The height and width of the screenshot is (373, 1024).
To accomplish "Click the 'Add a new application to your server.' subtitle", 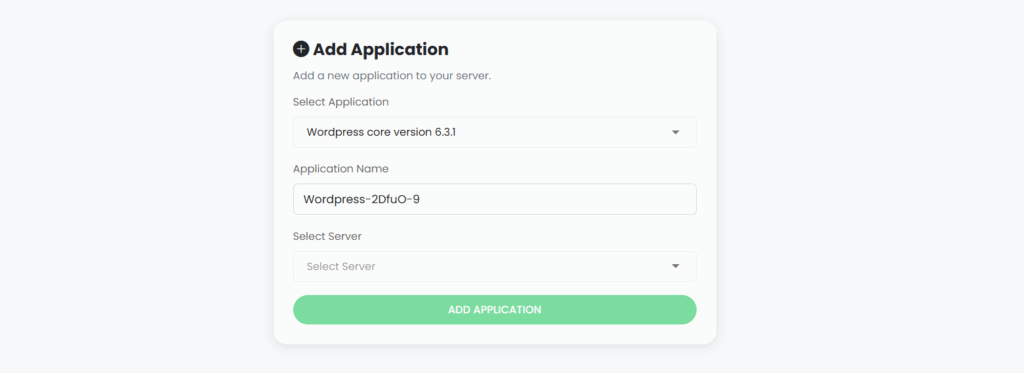I will 392,76.
